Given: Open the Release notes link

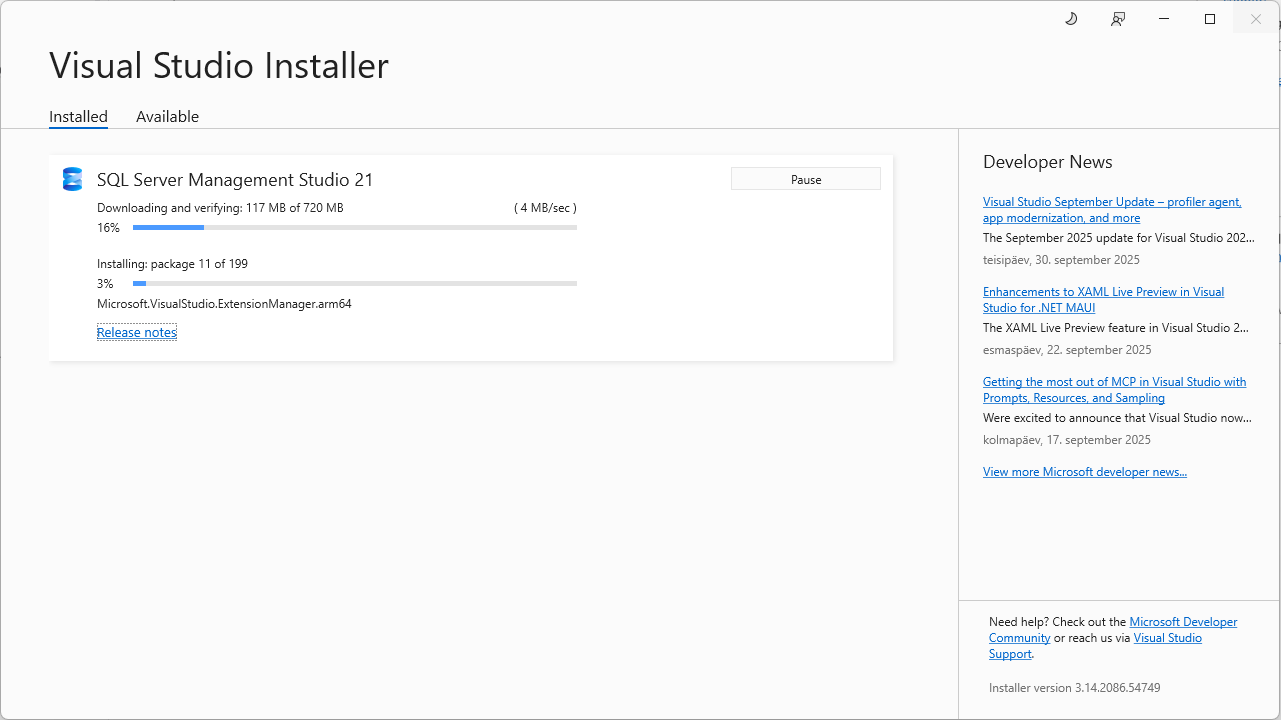Looking at the screenshot, I should coord(137,332).
